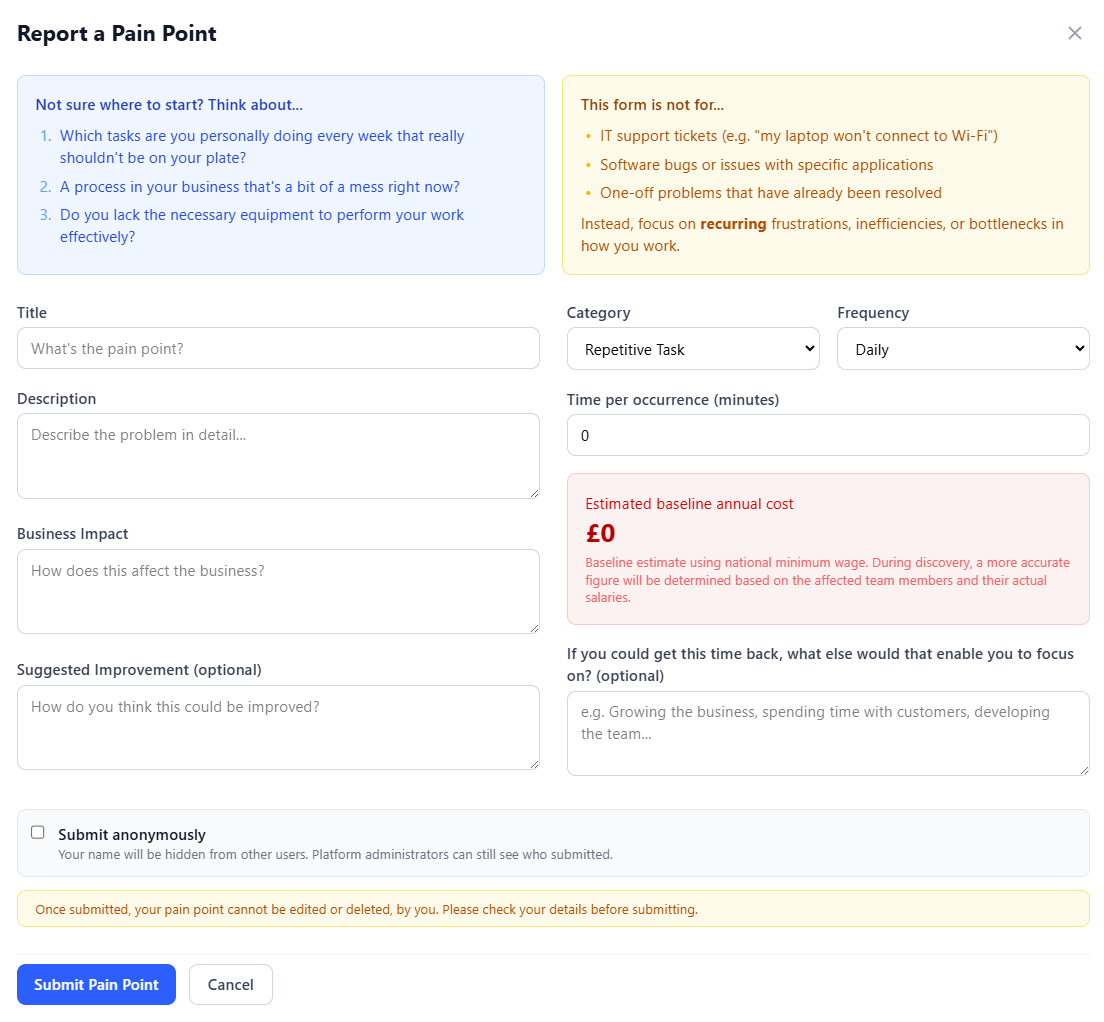
Task: Check the Submit anonymously checkbox
Action: pos(37,831)
